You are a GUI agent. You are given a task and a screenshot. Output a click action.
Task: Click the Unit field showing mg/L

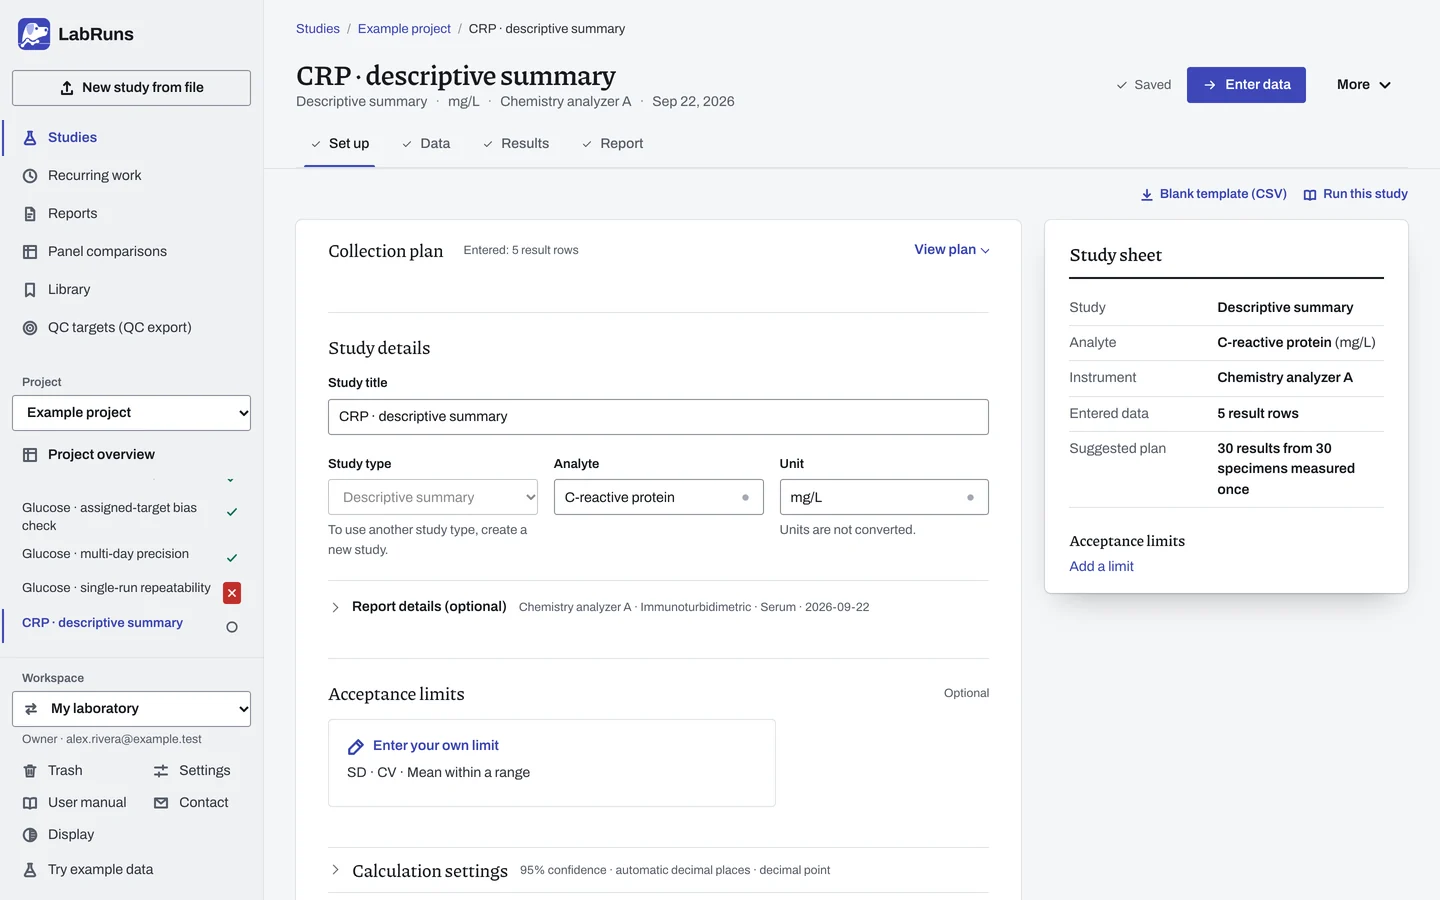pos(884,497)
